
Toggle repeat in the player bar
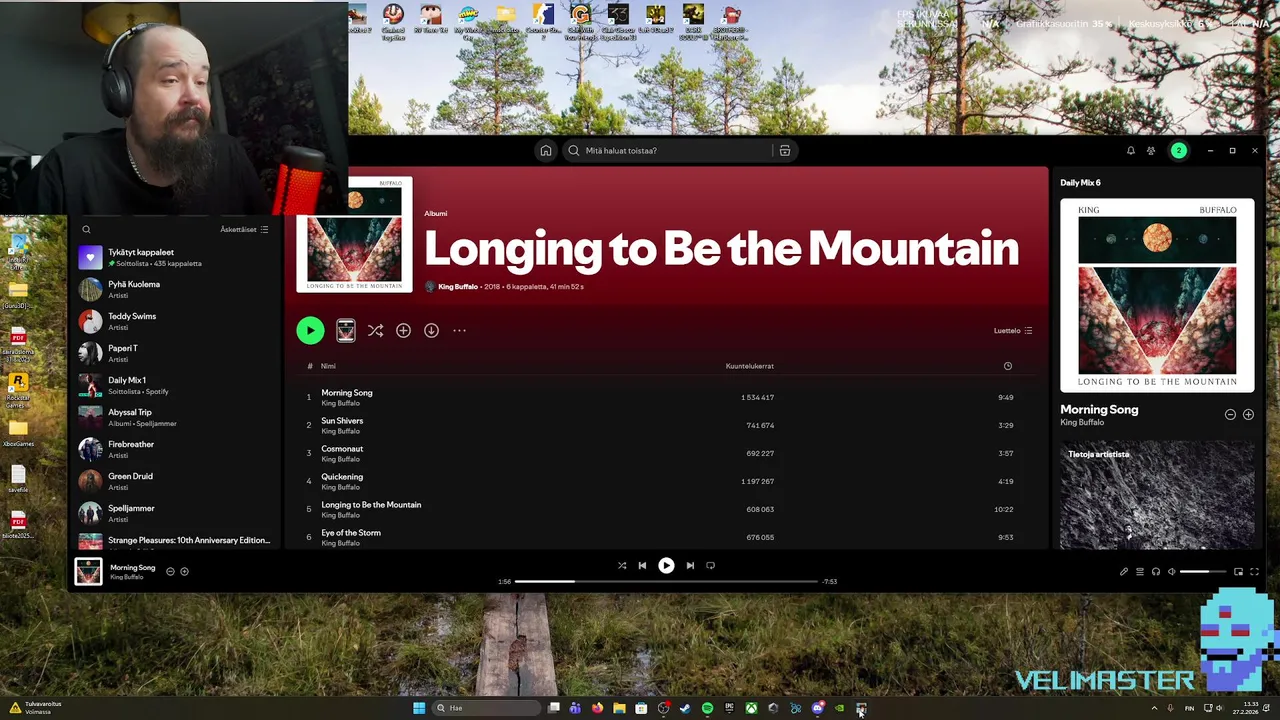point(710,566)
